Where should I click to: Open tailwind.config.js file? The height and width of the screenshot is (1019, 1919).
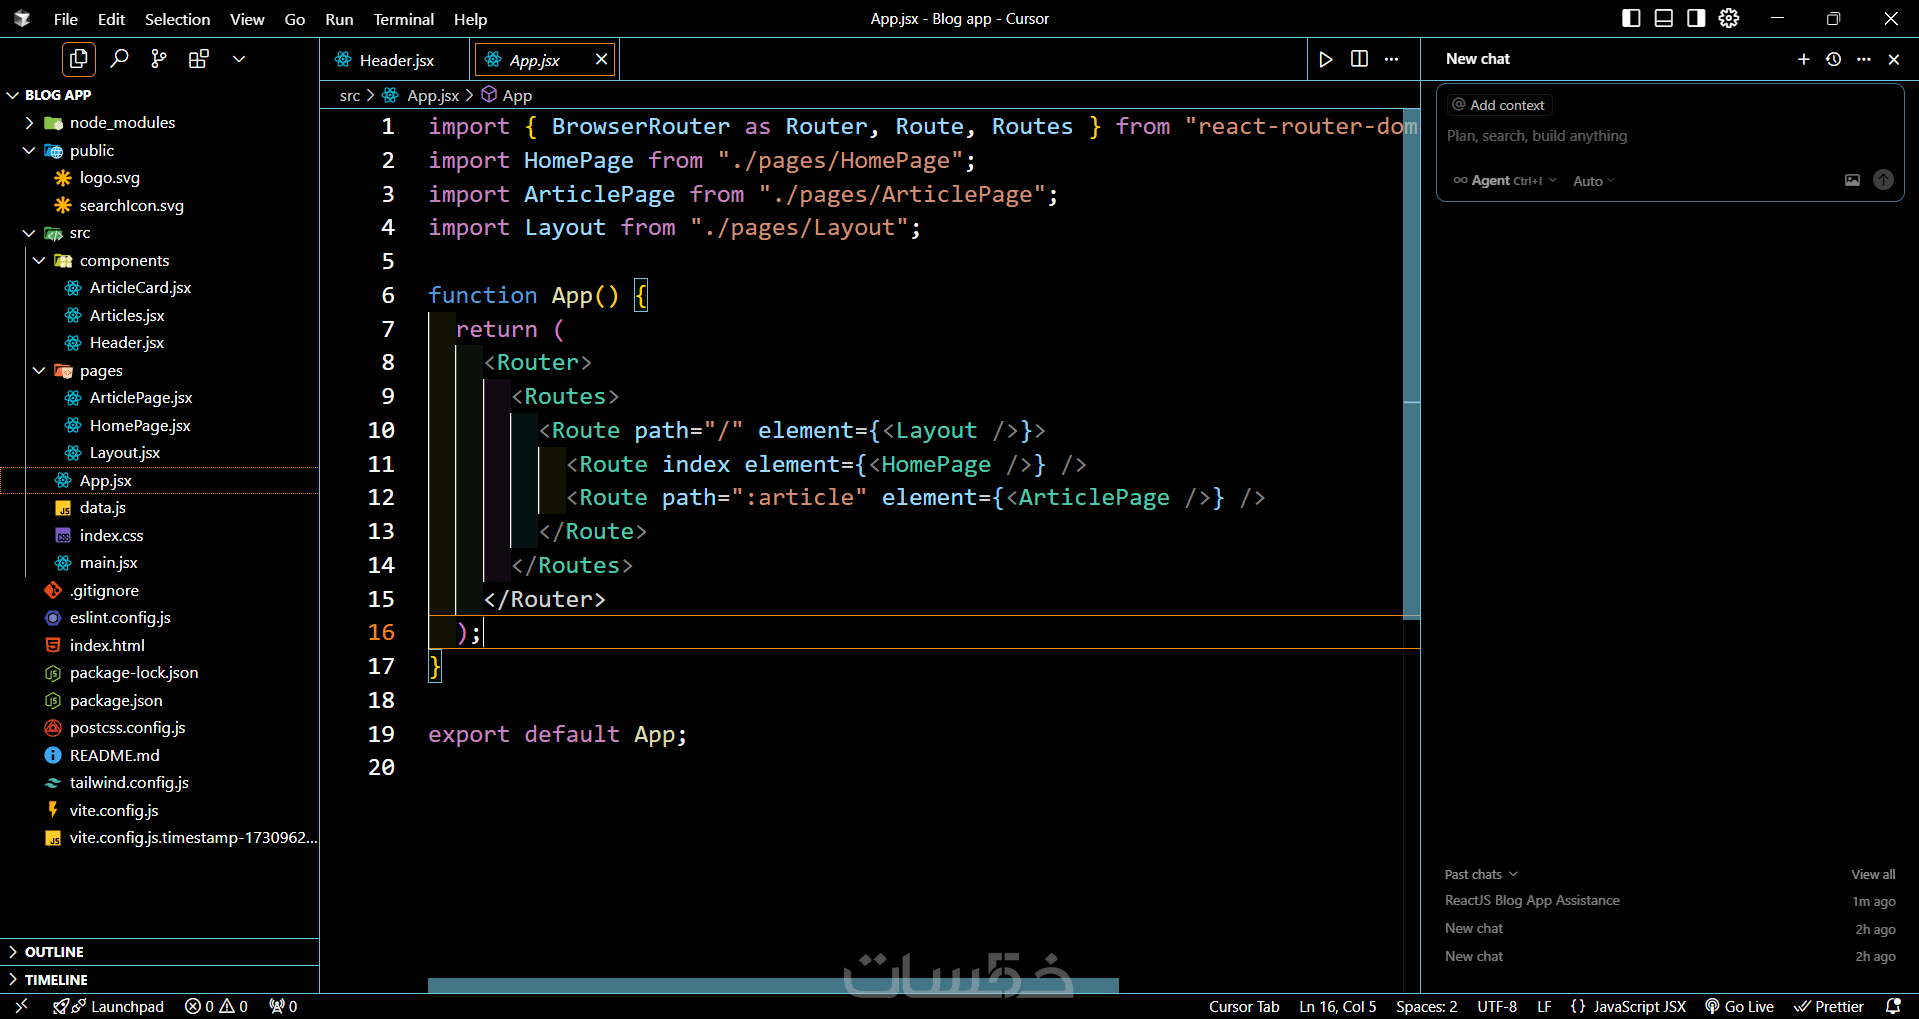point(129,783)
